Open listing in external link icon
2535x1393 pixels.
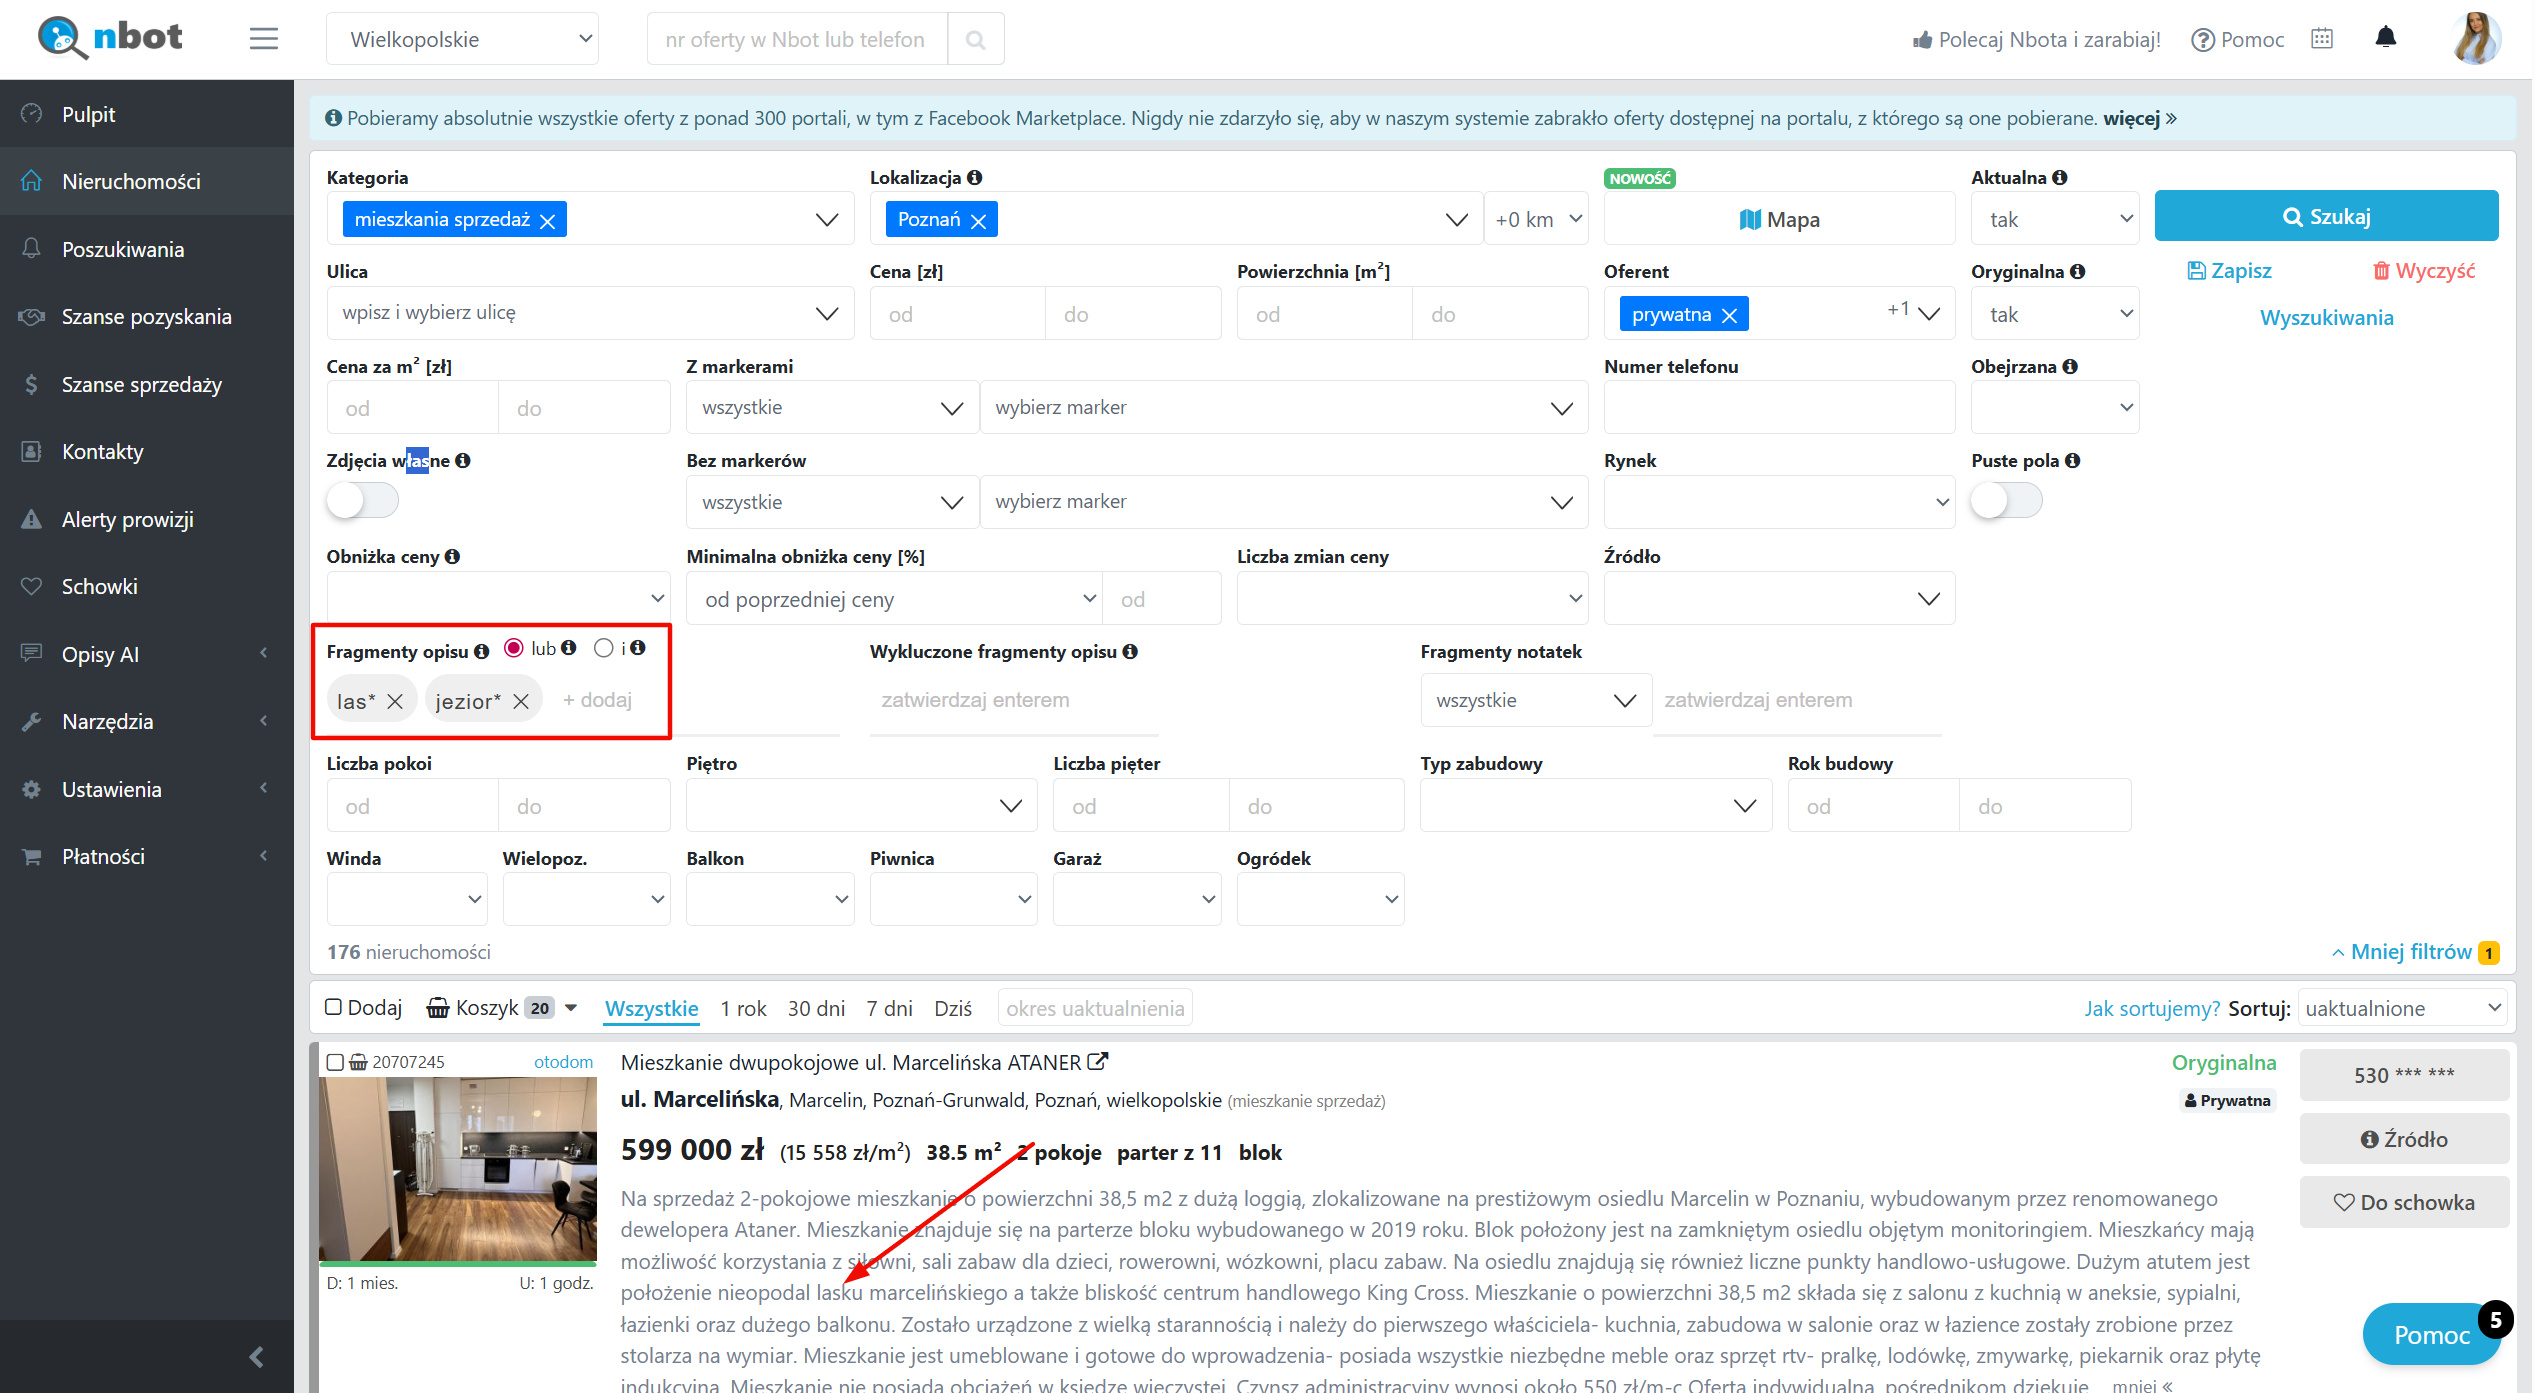[x=1098, y=1062]
